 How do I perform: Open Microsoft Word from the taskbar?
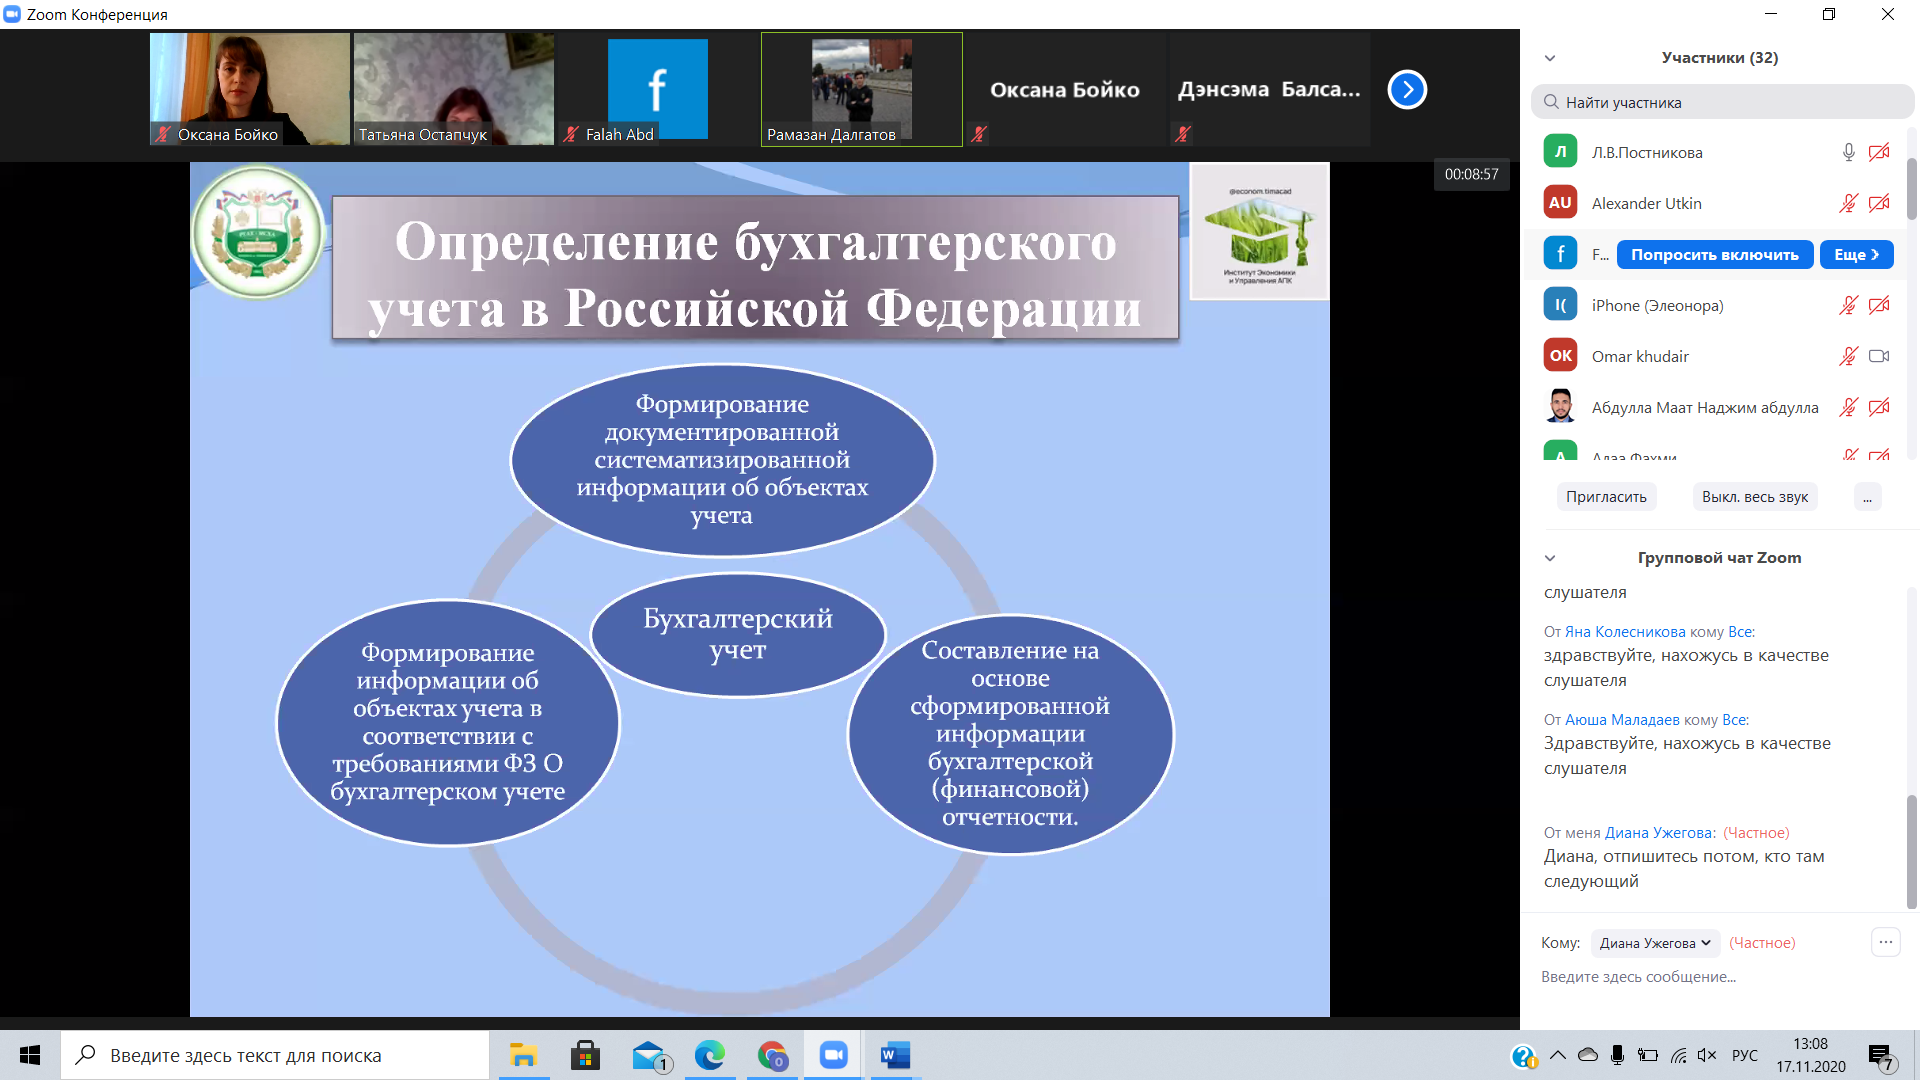(x=894, y=1055)
